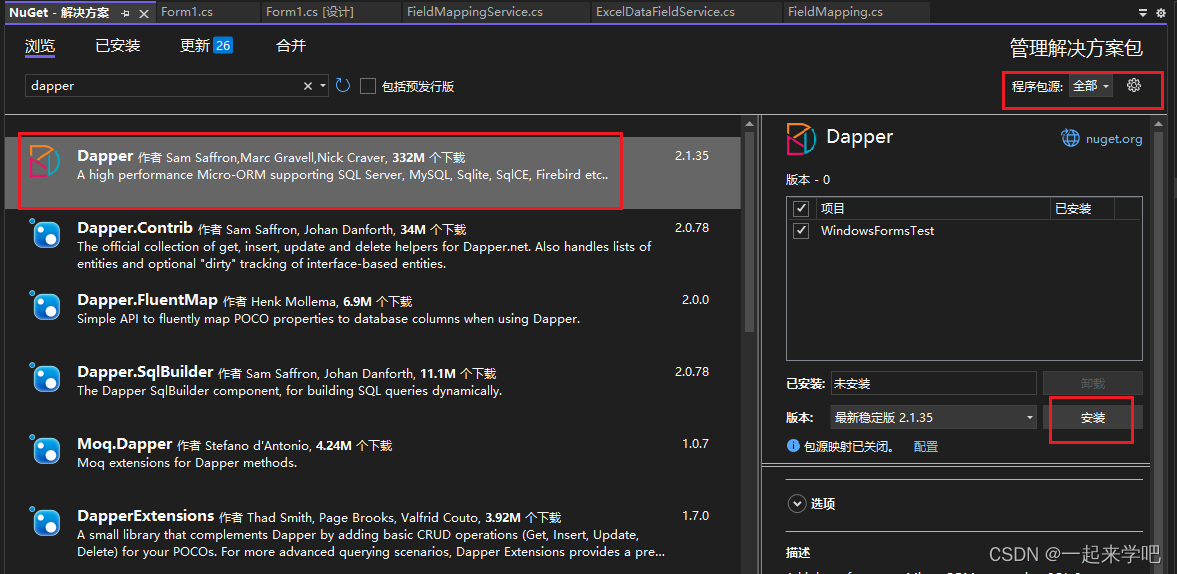Click version 1.0.7 of Moq.Dapper
This screenshot has height=574, width=1177.
pyautogui.click(x=695, y=443)
